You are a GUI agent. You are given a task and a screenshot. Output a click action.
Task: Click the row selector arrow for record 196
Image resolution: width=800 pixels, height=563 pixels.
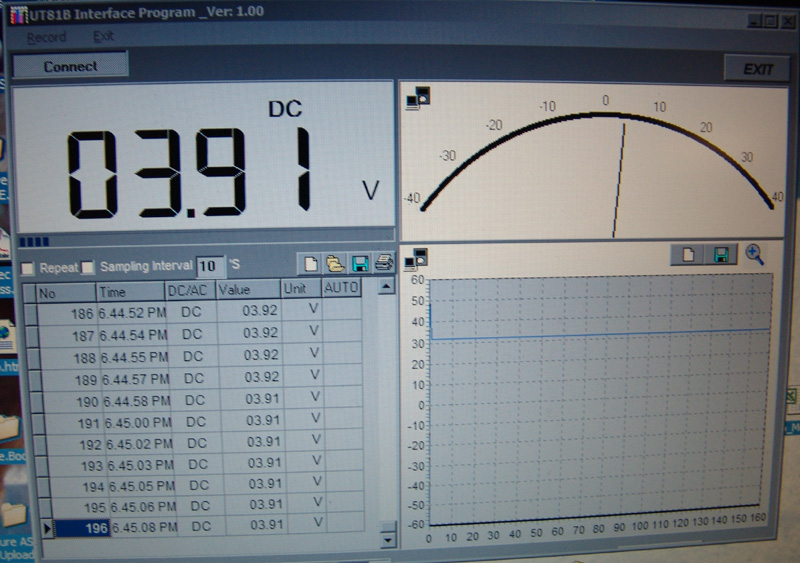point(47,528)
